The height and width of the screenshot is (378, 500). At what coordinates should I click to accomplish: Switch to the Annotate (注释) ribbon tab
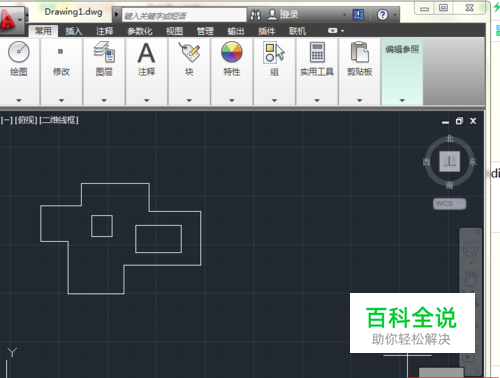tap(104, 31)
